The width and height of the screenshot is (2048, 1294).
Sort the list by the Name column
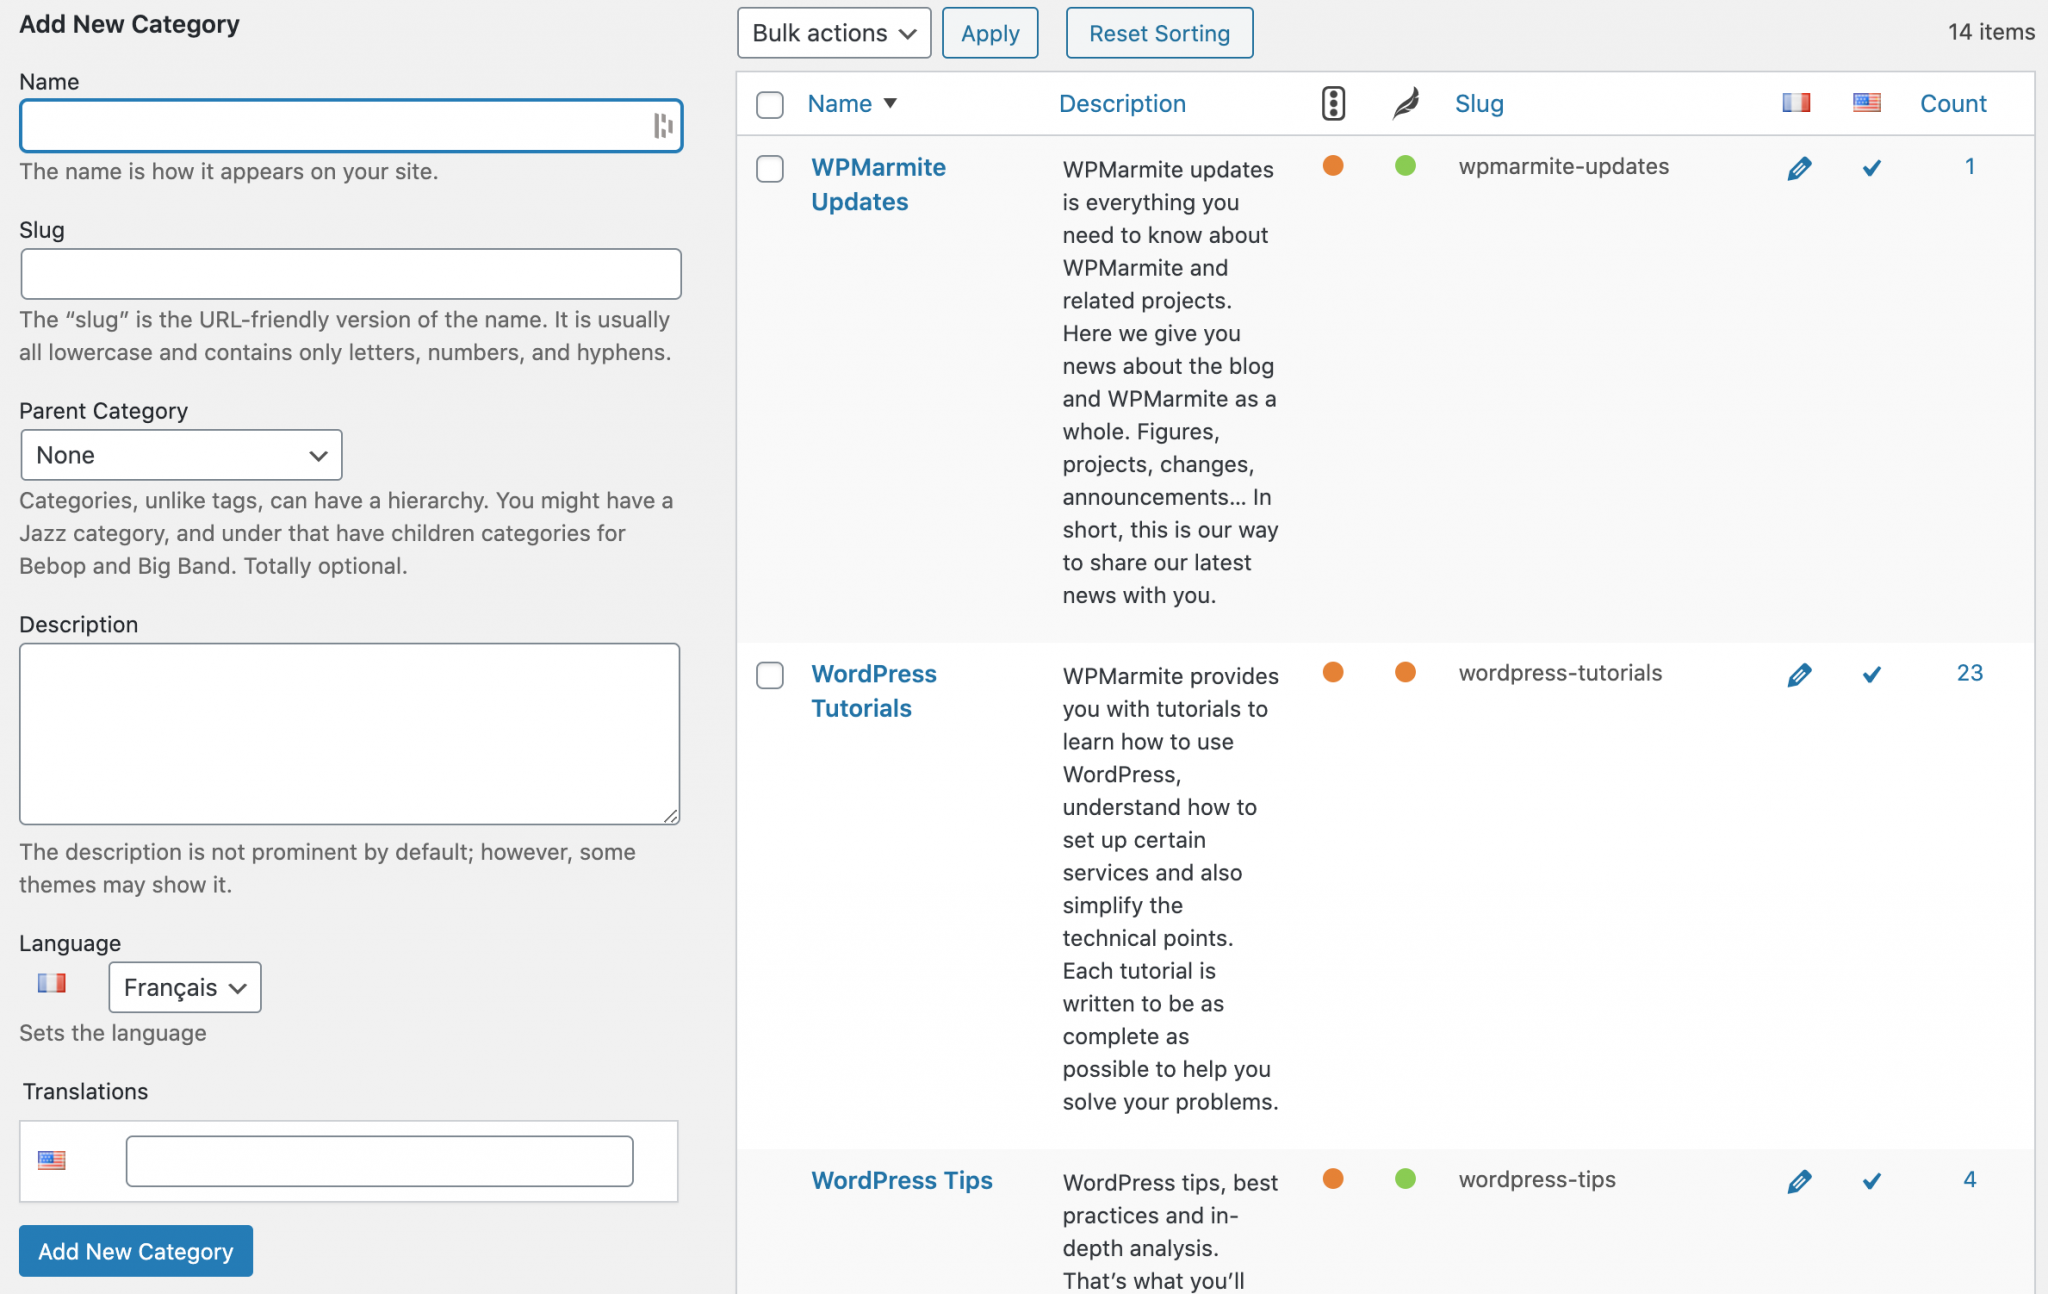(841, 103)
